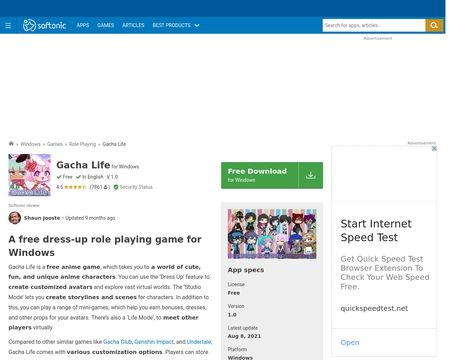450x360 pixels.
Task: Open Shaun Jooste's author avatar
Action: click(x=15, y=218)
